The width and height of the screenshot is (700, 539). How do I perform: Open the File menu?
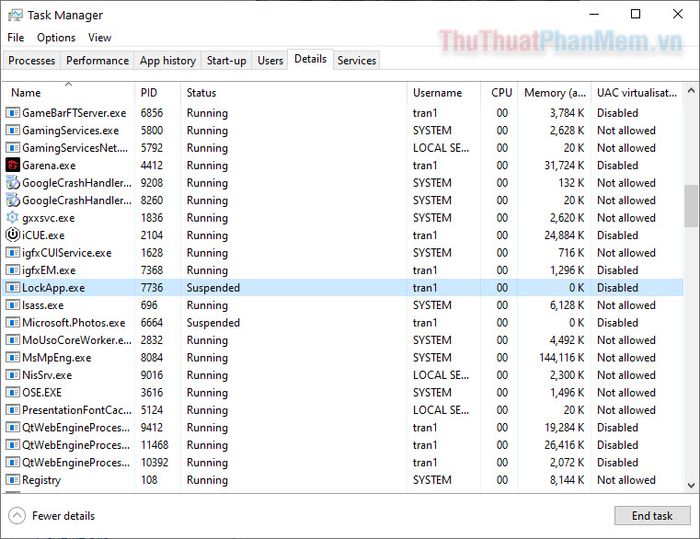click(16, 38)
